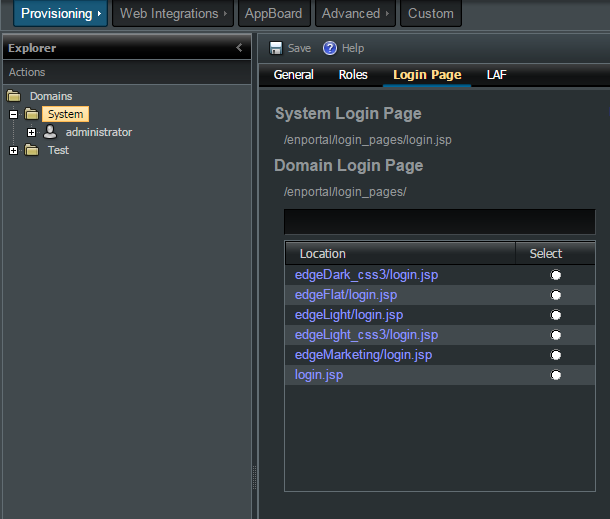This screenshot has height=519, width=610.
Task: Switch to the General tab
Action: [293, 75]
